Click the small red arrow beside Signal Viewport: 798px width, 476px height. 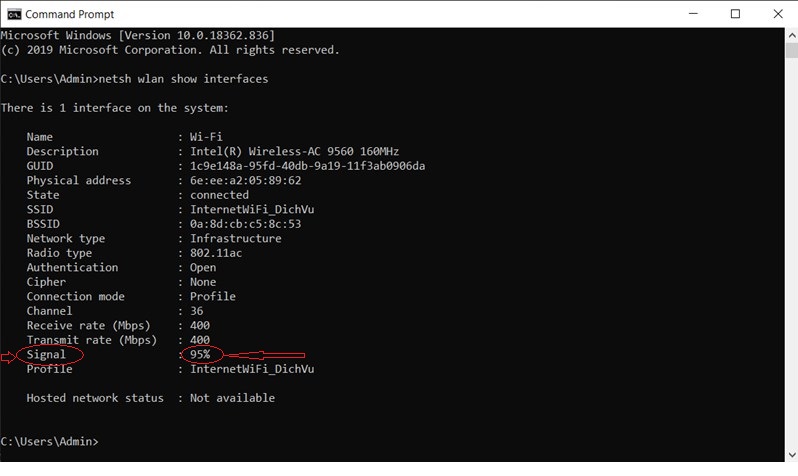pyautogui.click(x=8, y=357)
